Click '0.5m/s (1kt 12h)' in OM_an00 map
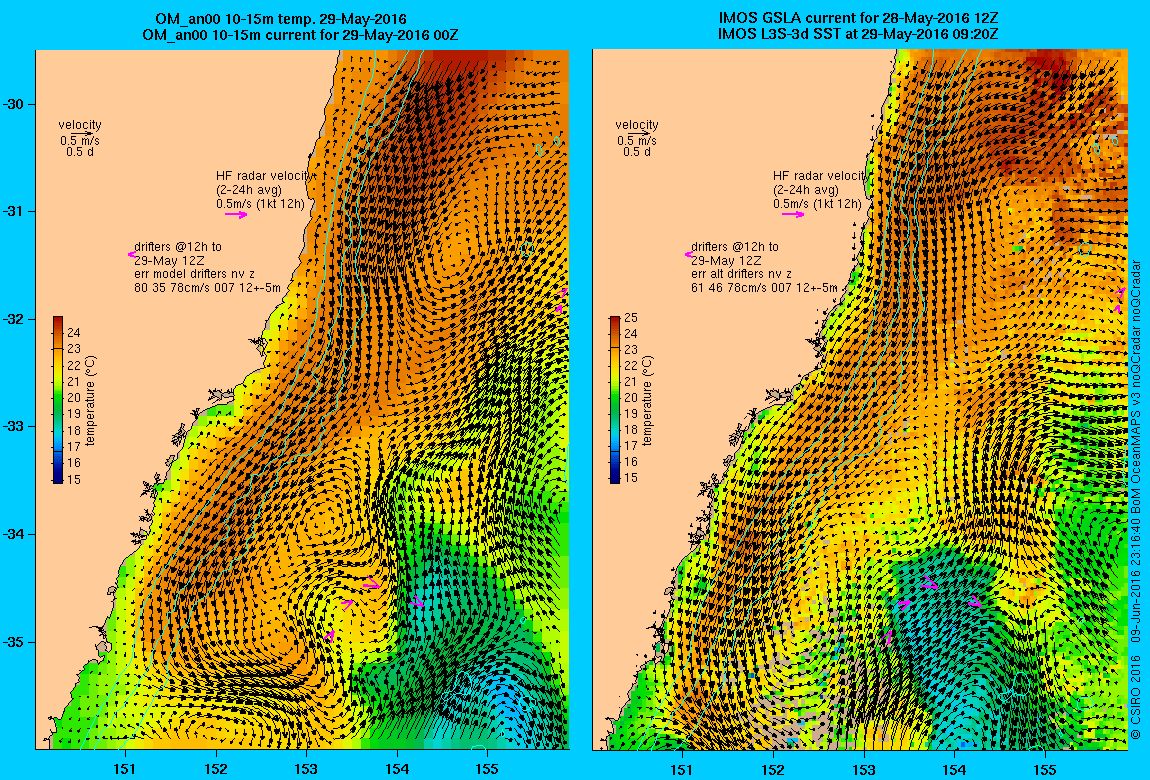 pos(260,204)
